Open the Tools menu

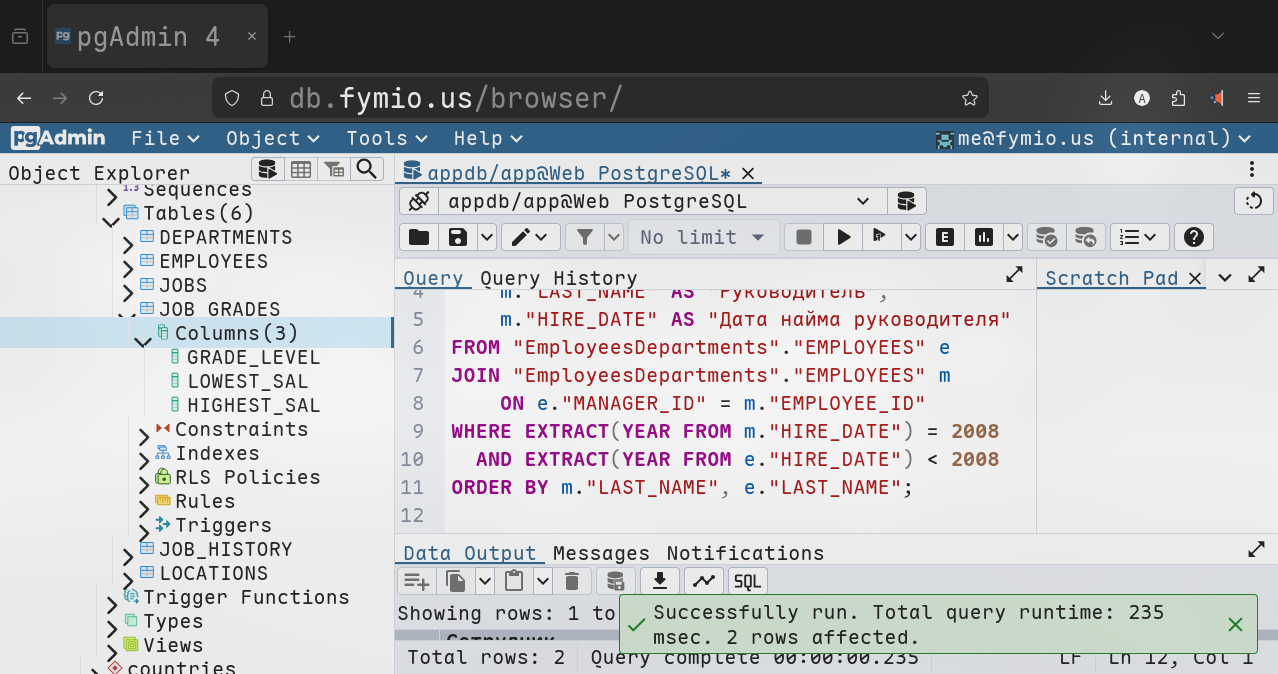[386, 138]
